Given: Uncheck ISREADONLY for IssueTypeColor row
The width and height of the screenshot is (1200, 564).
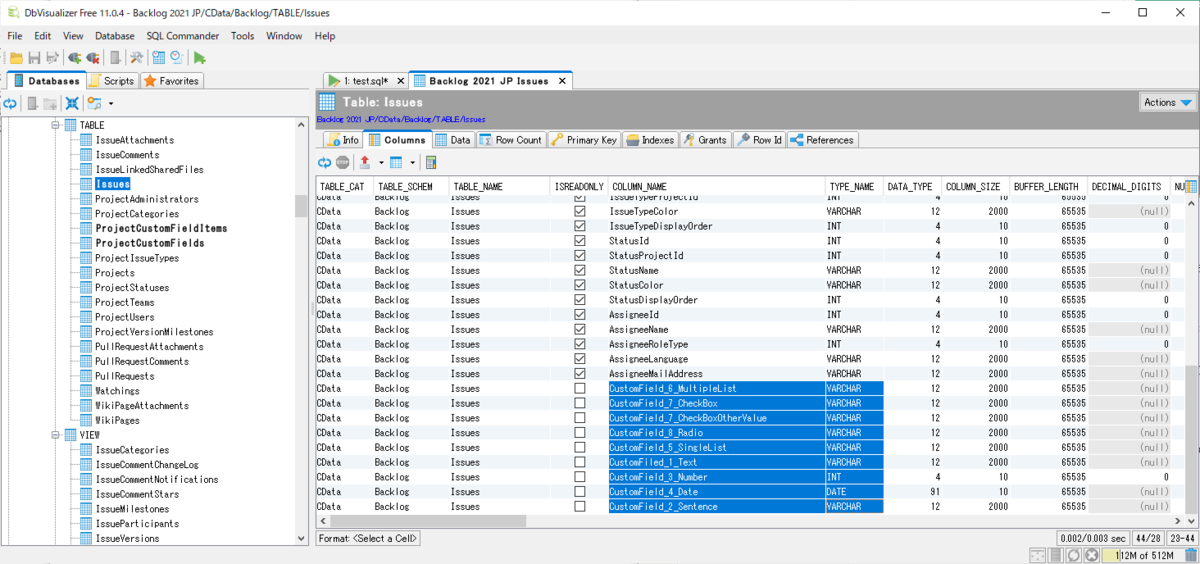Looking at the screenshot, I should [579, 212].
